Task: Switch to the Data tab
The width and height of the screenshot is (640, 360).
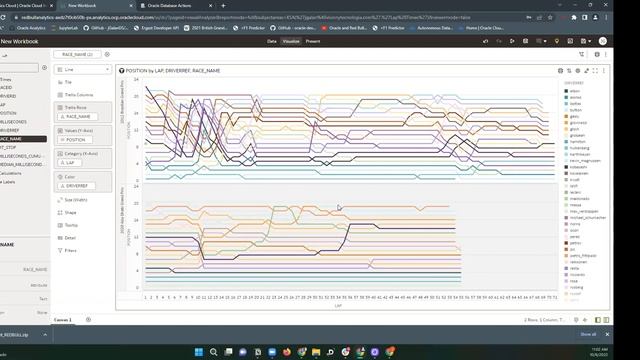Action: (x=272, y=41)
